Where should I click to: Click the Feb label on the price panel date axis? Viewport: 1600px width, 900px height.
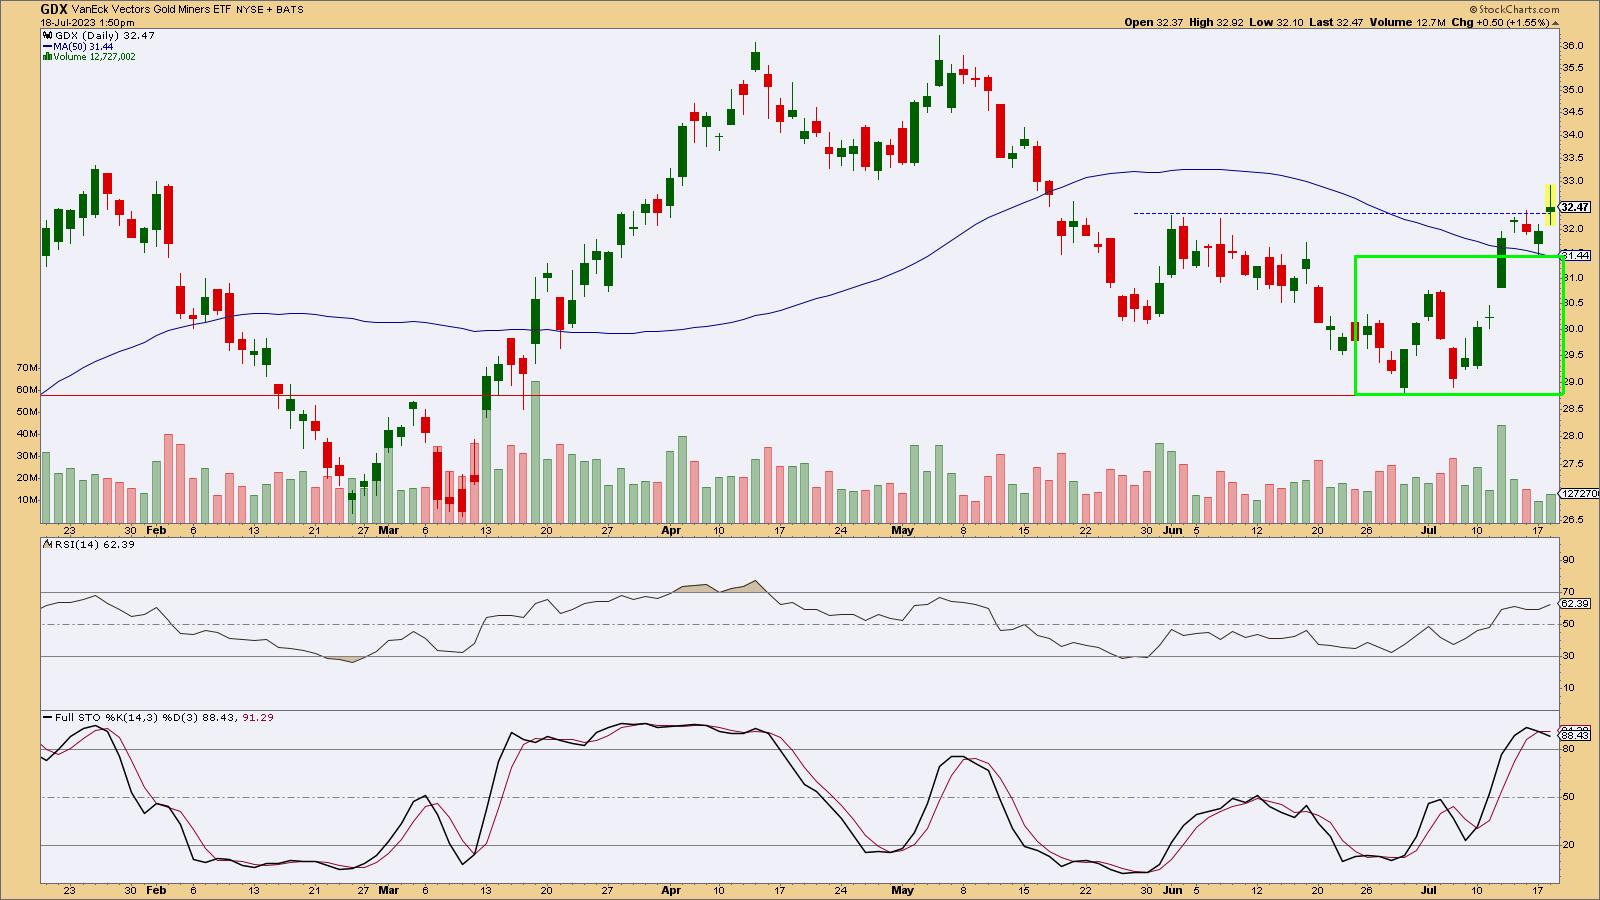coord(156,530)
